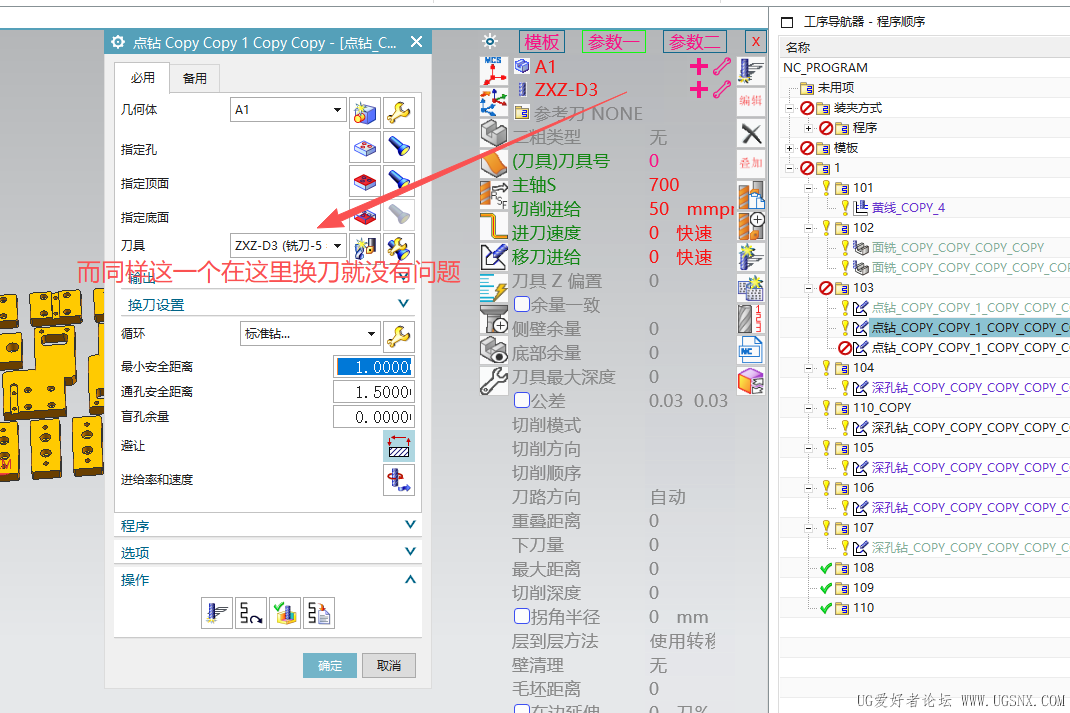Click the MCS coordinate icon in parameter panel

pyautogui.click(x=493, y=71)
